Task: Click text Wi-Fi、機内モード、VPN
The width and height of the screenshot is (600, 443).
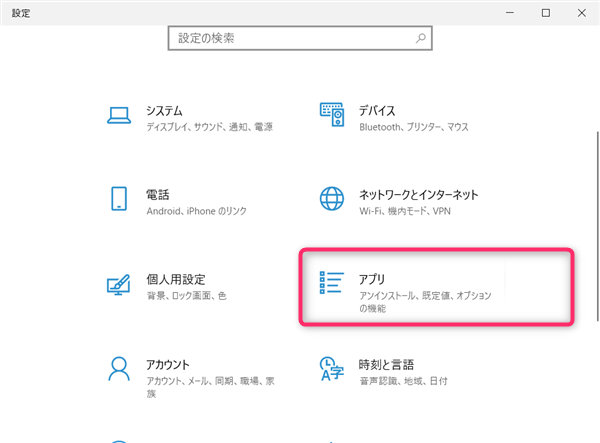Action: click(405, 211)
